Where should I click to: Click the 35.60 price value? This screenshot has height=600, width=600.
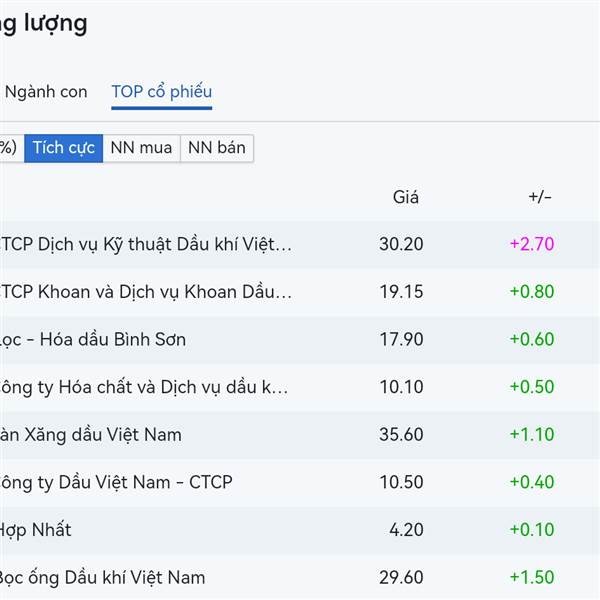point(401,435)
